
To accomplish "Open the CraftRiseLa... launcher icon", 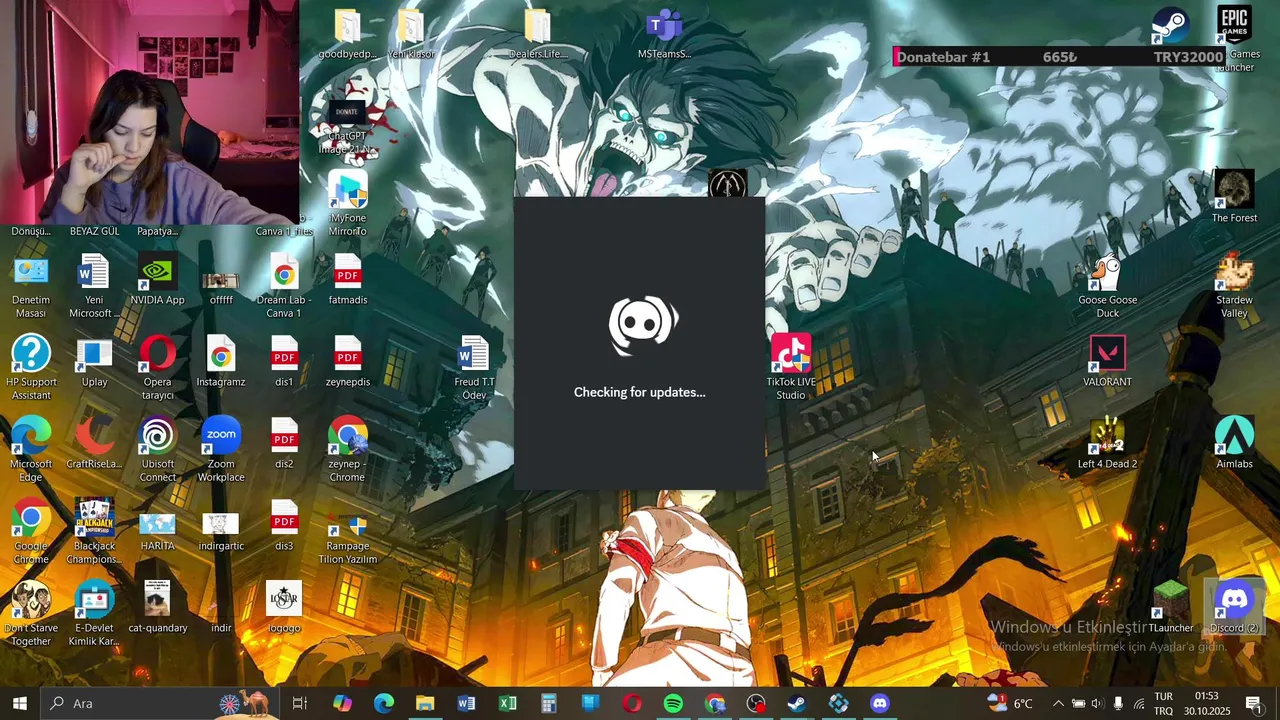I will click(x=94, y=443).
